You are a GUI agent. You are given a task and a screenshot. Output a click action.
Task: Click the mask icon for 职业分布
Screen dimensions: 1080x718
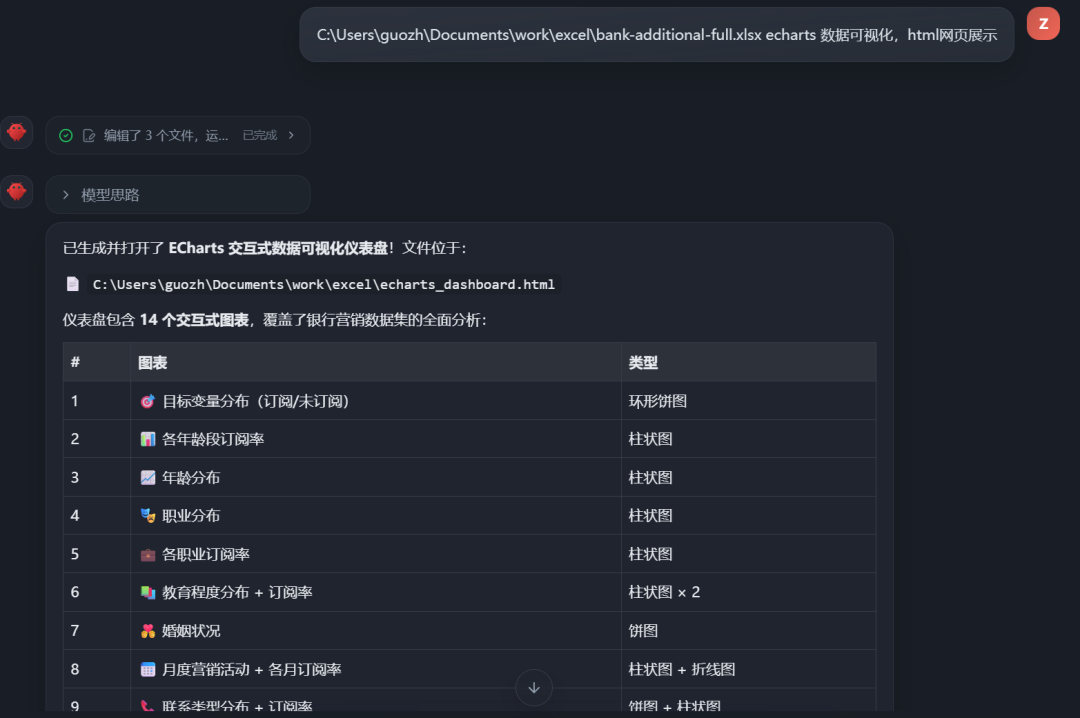tap(147, 515)
